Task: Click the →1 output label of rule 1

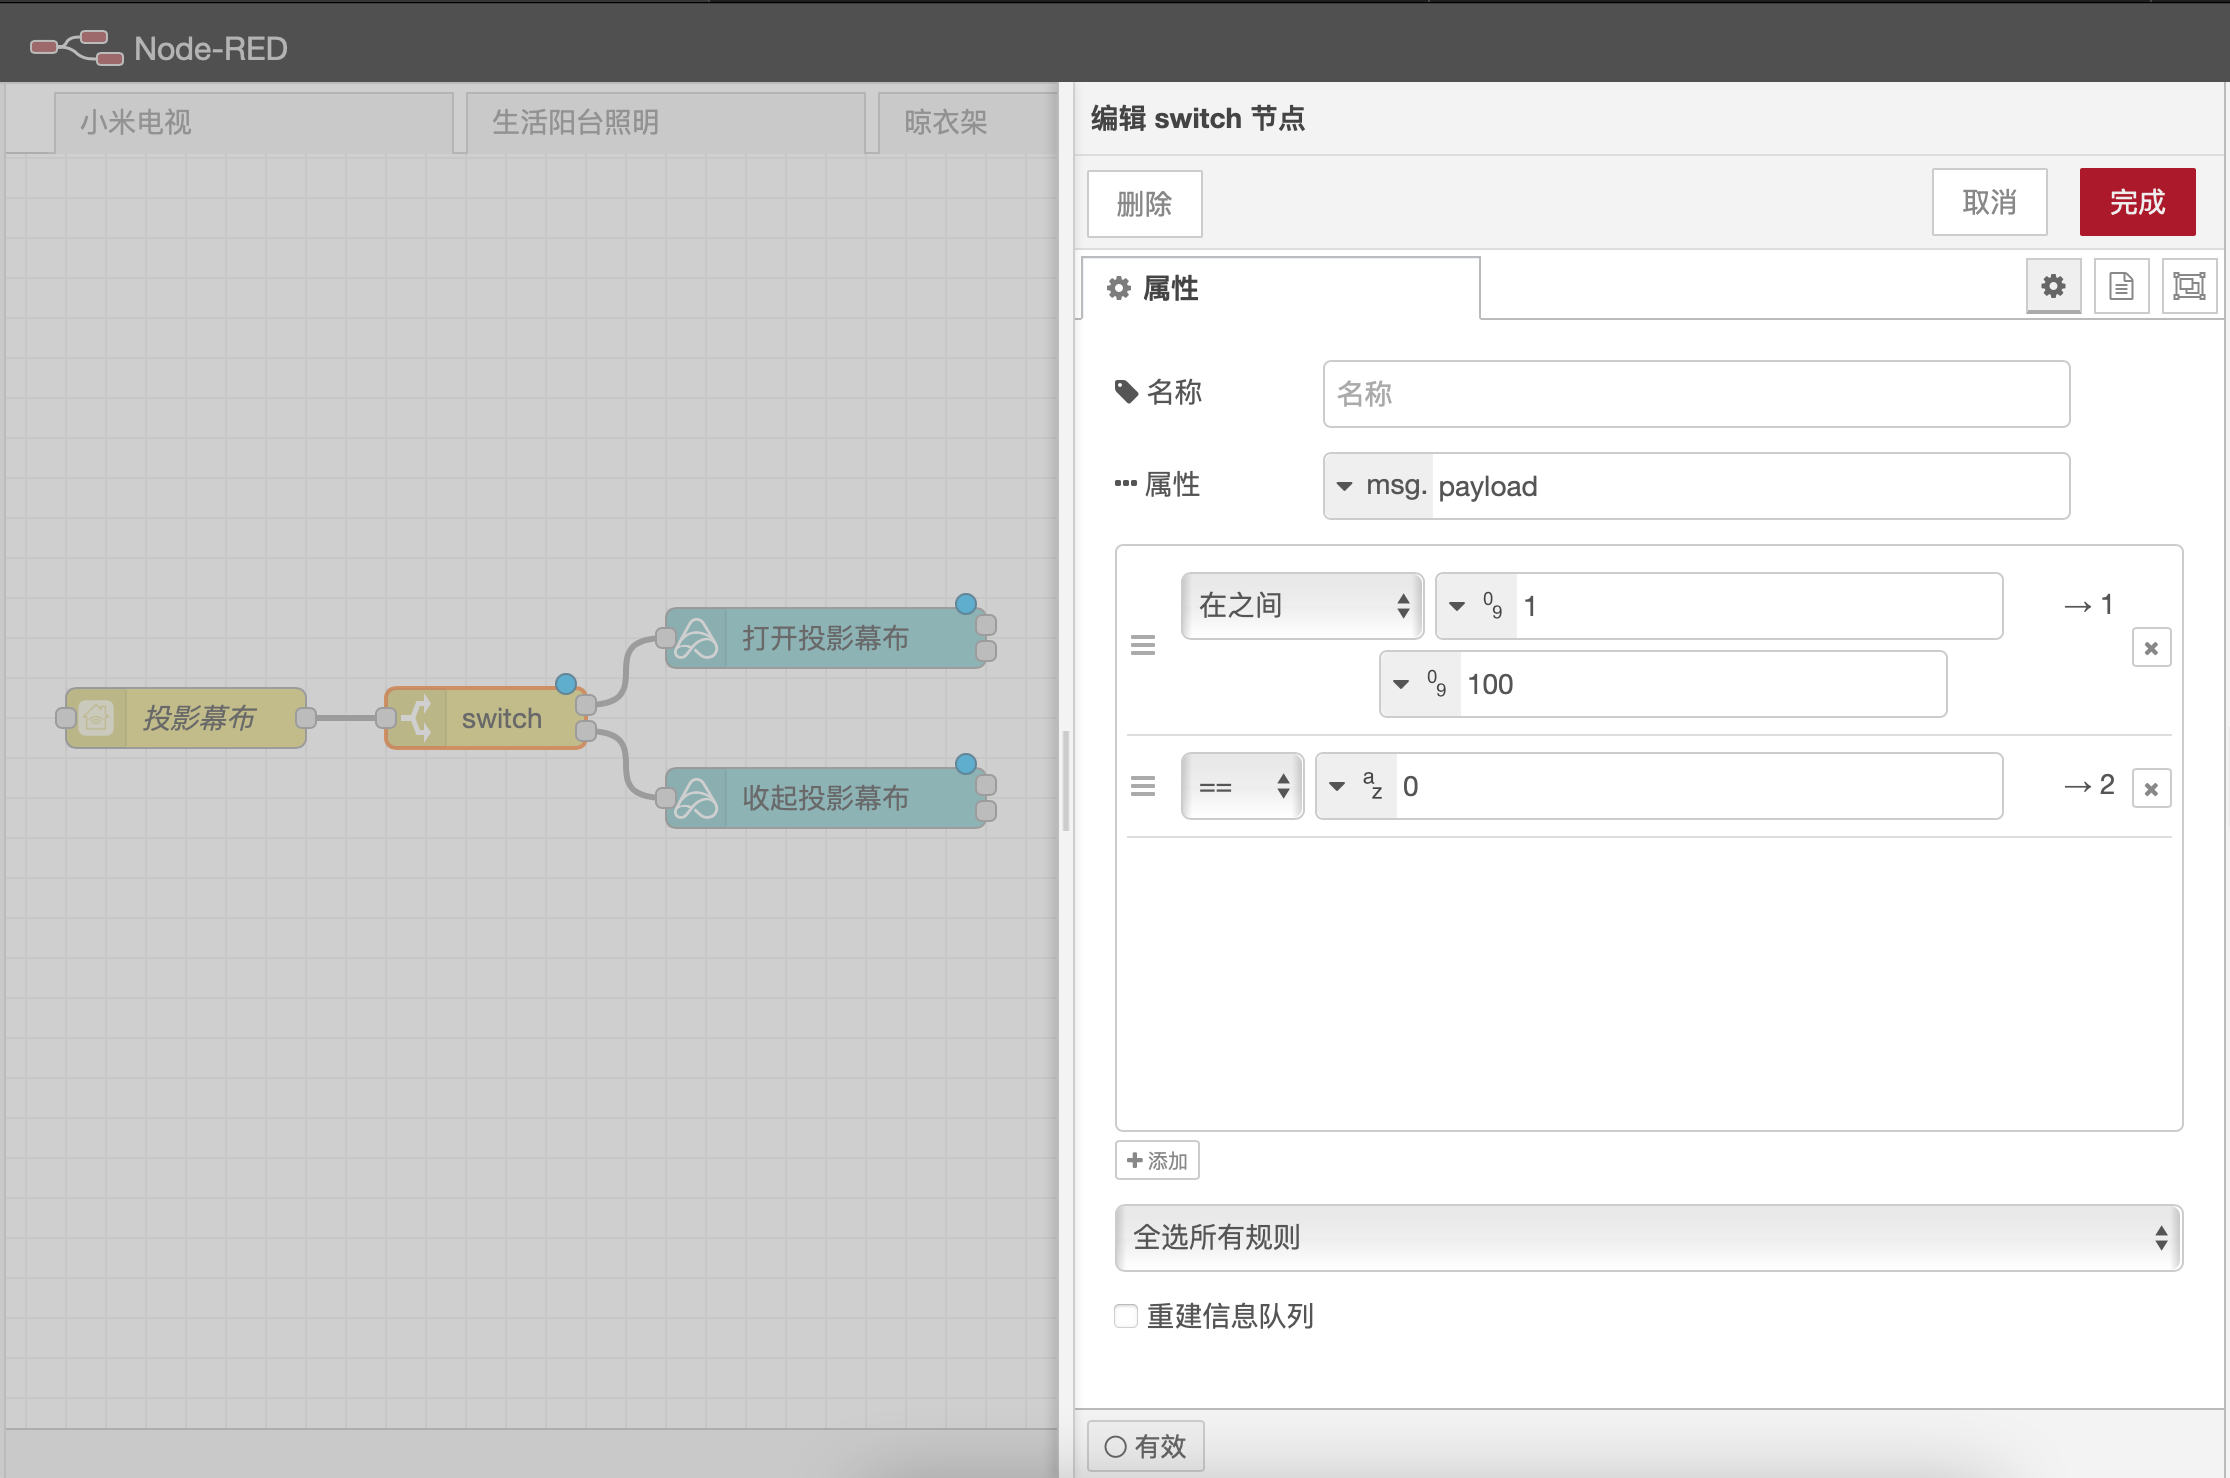Action: click(2089, 604)
